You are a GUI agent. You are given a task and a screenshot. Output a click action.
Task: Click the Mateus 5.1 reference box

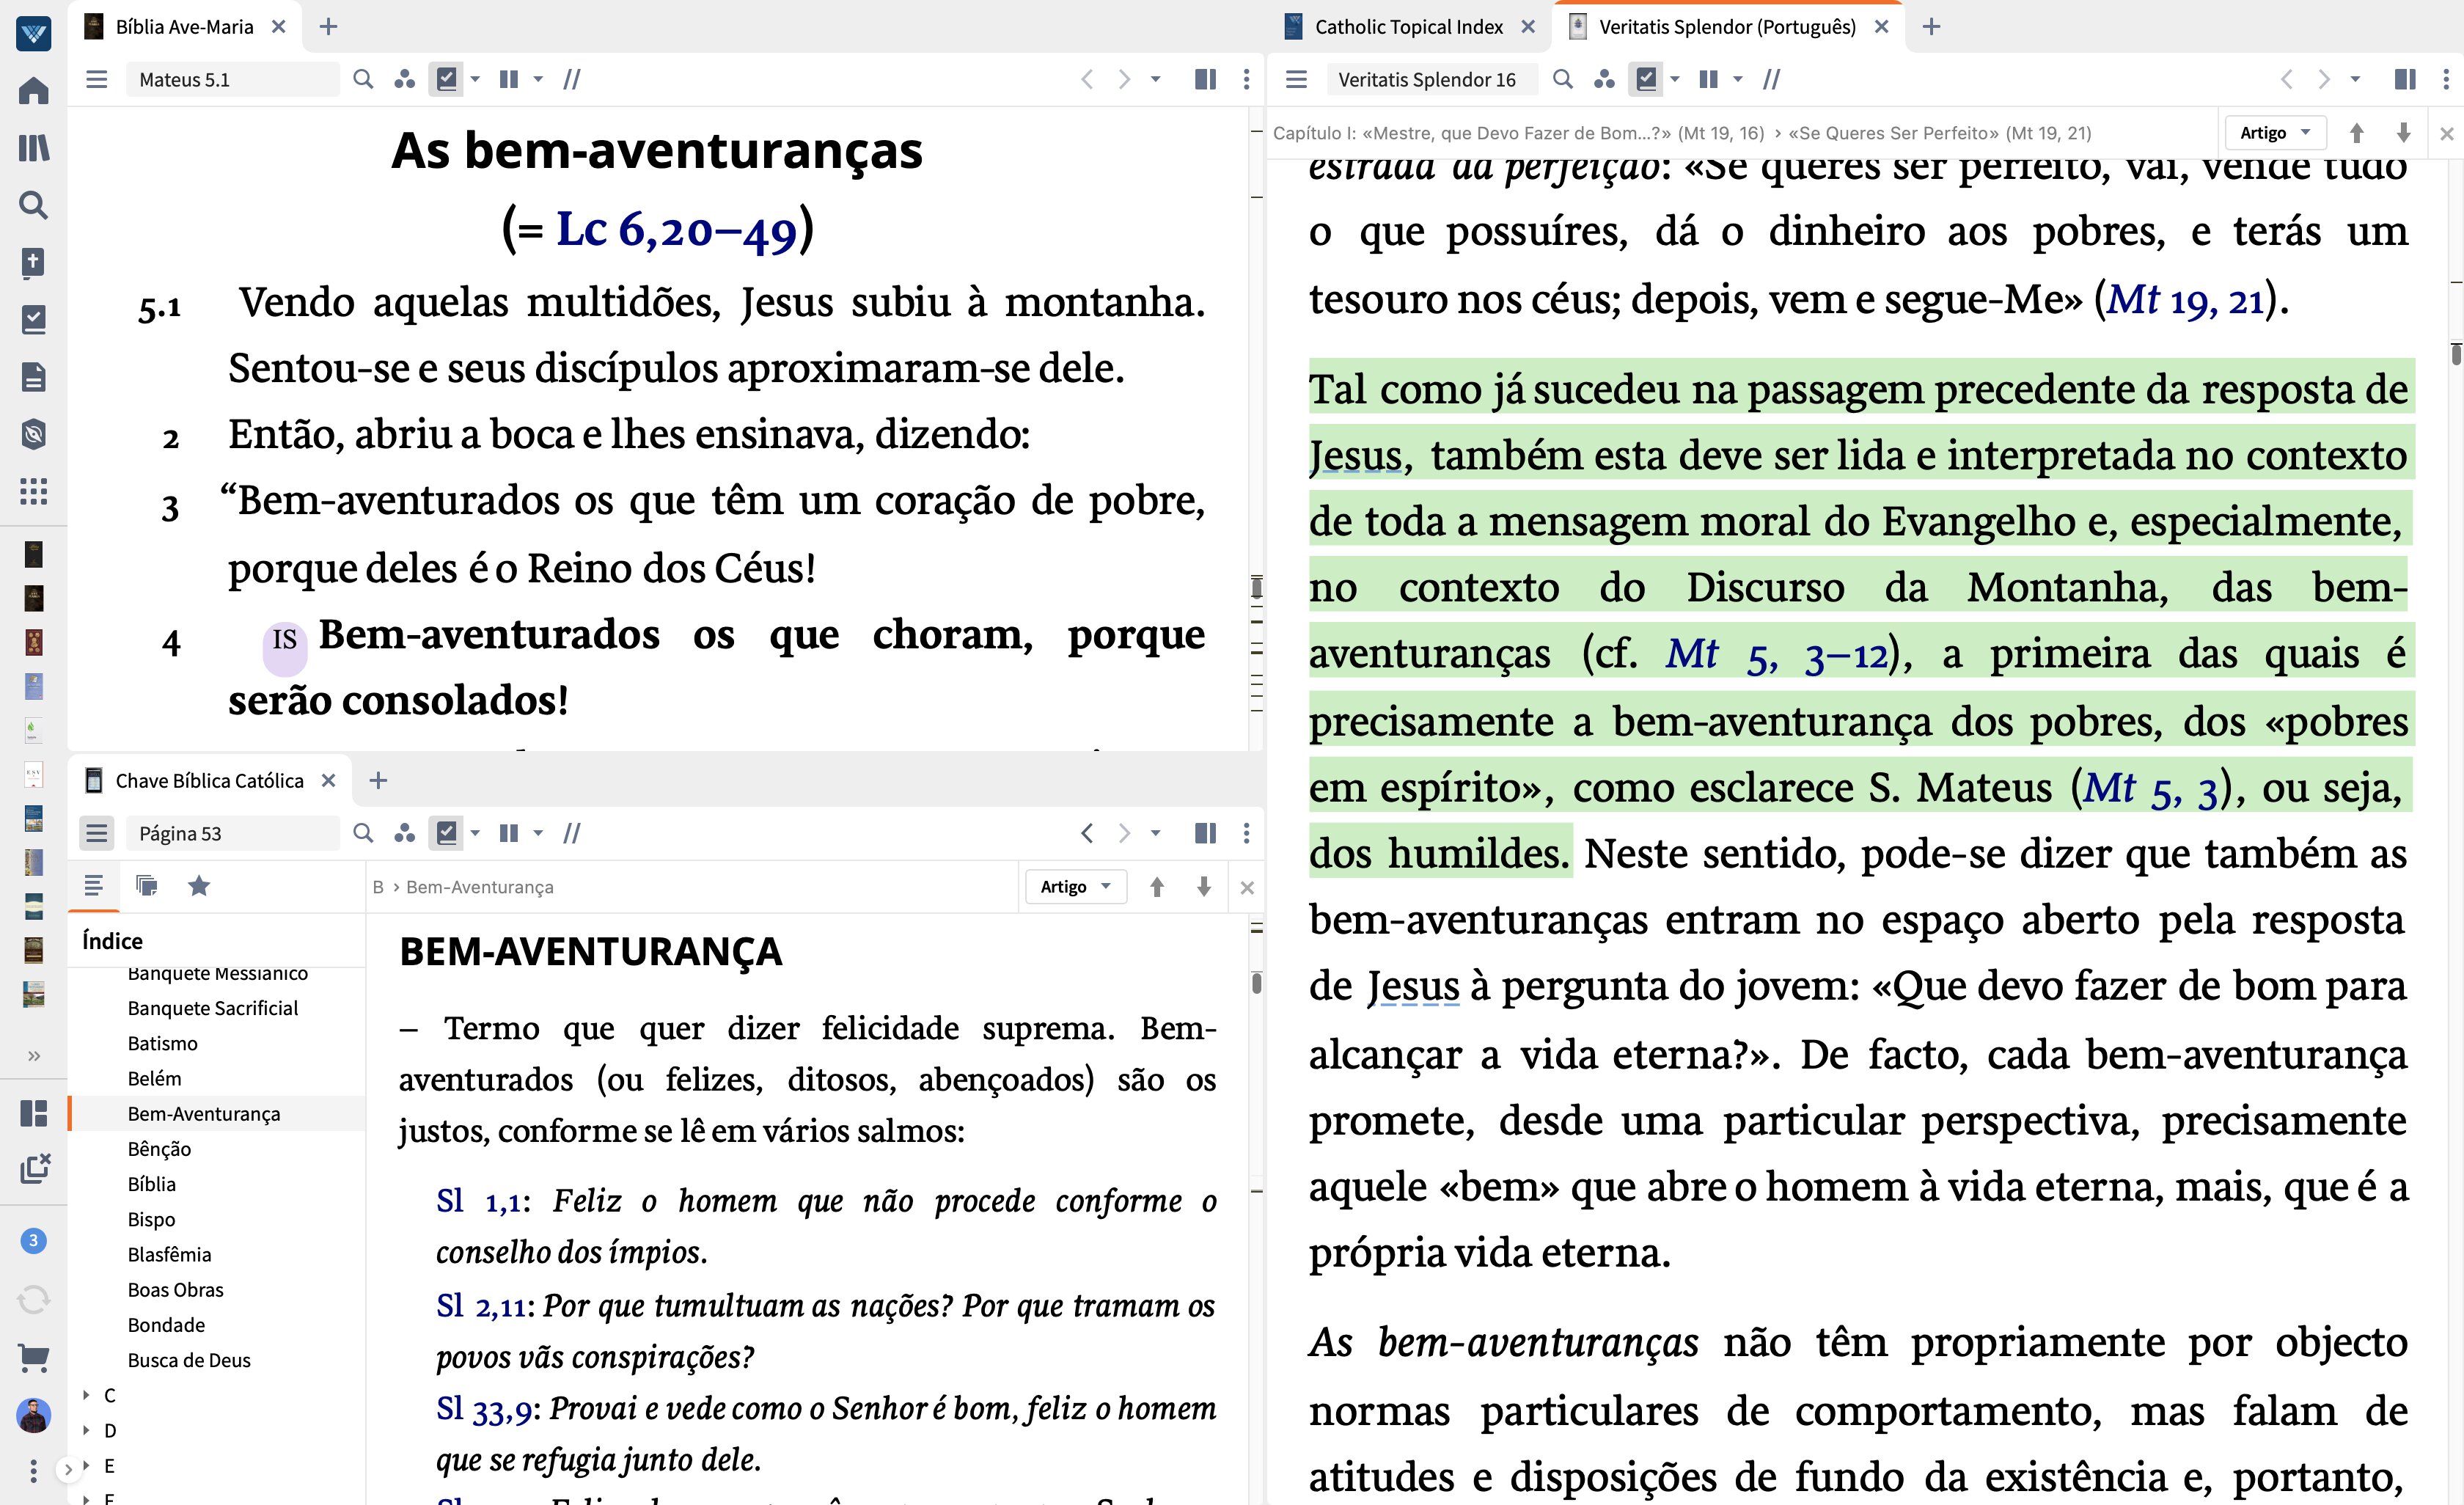[x=232, y=79]
